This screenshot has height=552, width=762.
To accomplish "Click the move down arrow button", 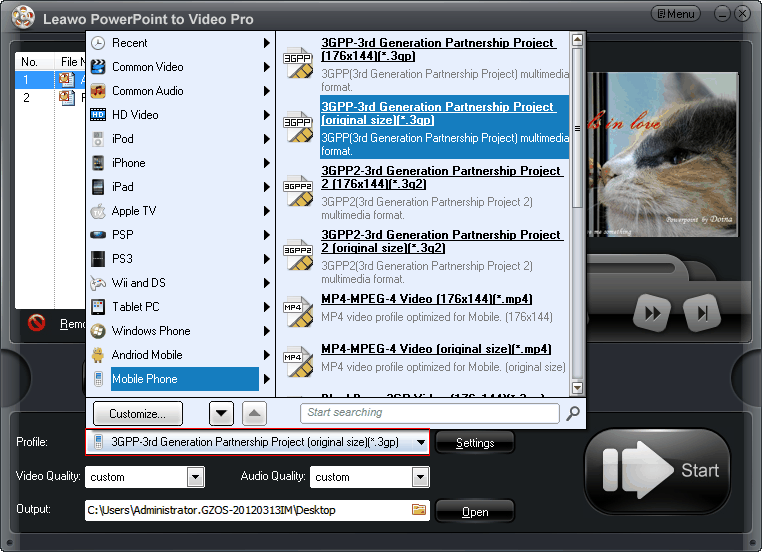I will 222,414.
